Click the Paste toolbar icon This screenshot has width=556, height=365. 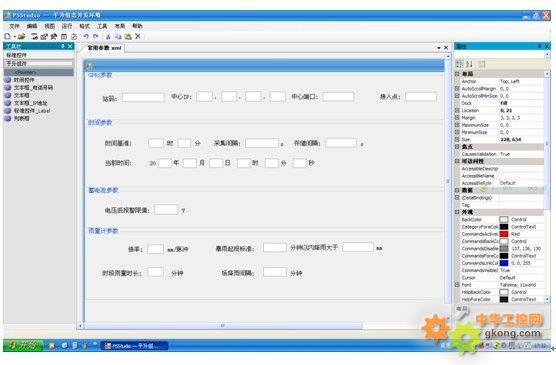[128, 36]
